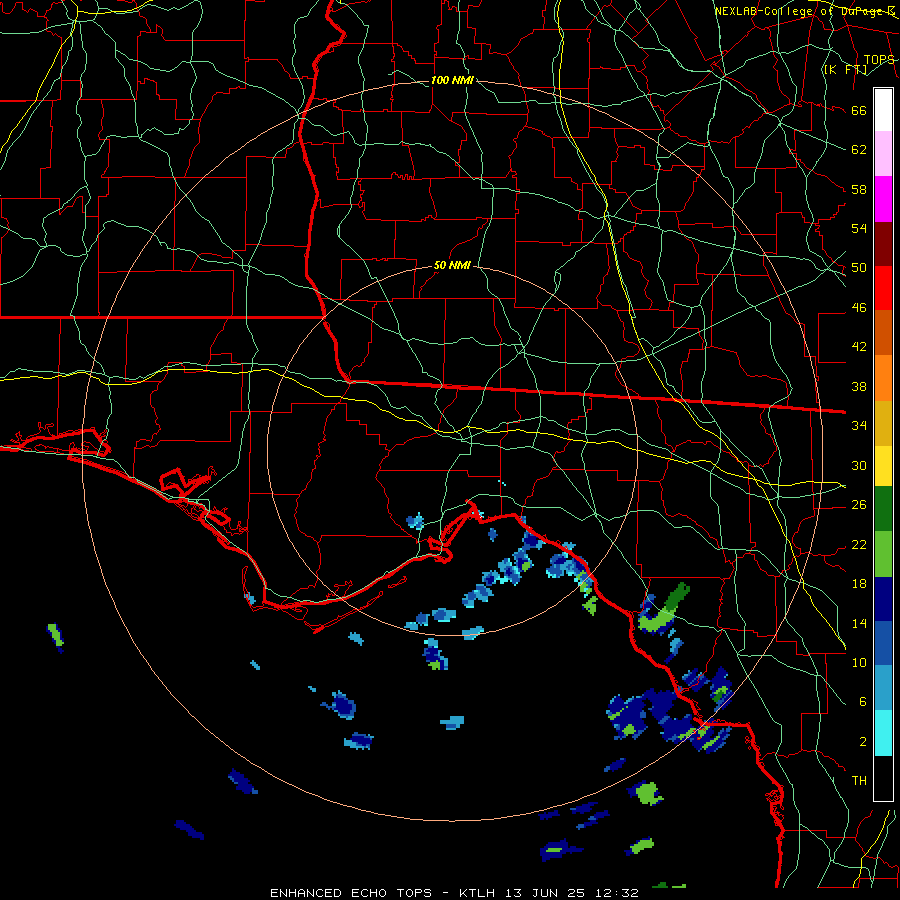Image resolution: width=900 pixels, height=900 pixels.
Task: Click the '22' legend value
Action: [x=859, y=544]
